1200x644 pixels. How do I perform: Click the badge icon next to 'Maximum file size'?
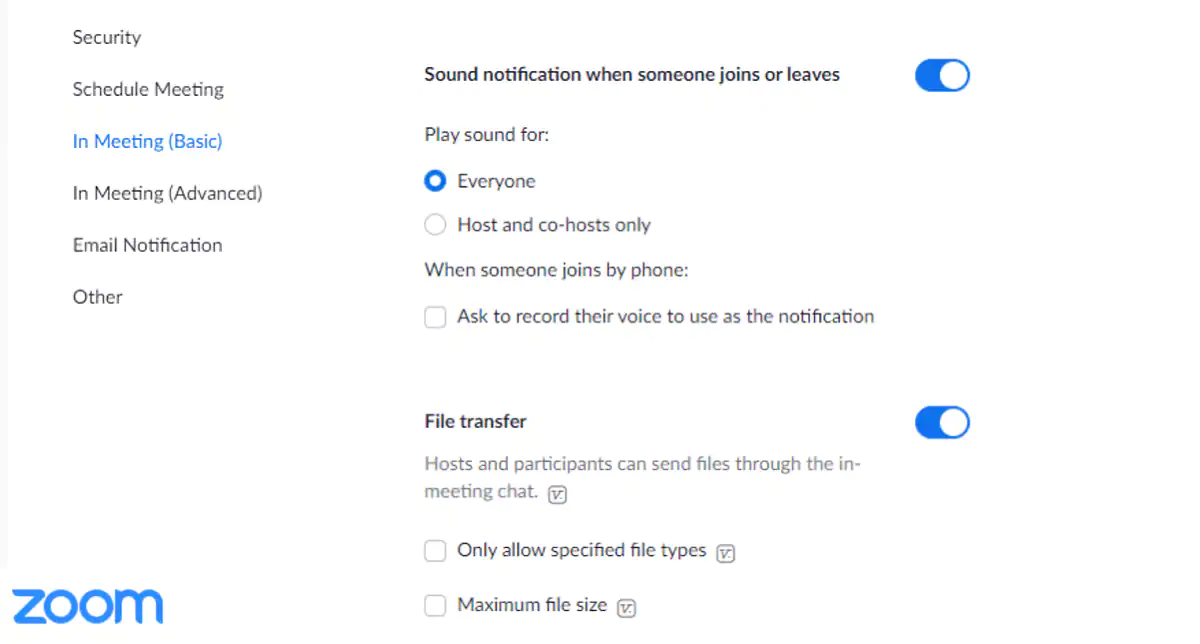pyautogui.click(x=626, y=607)
